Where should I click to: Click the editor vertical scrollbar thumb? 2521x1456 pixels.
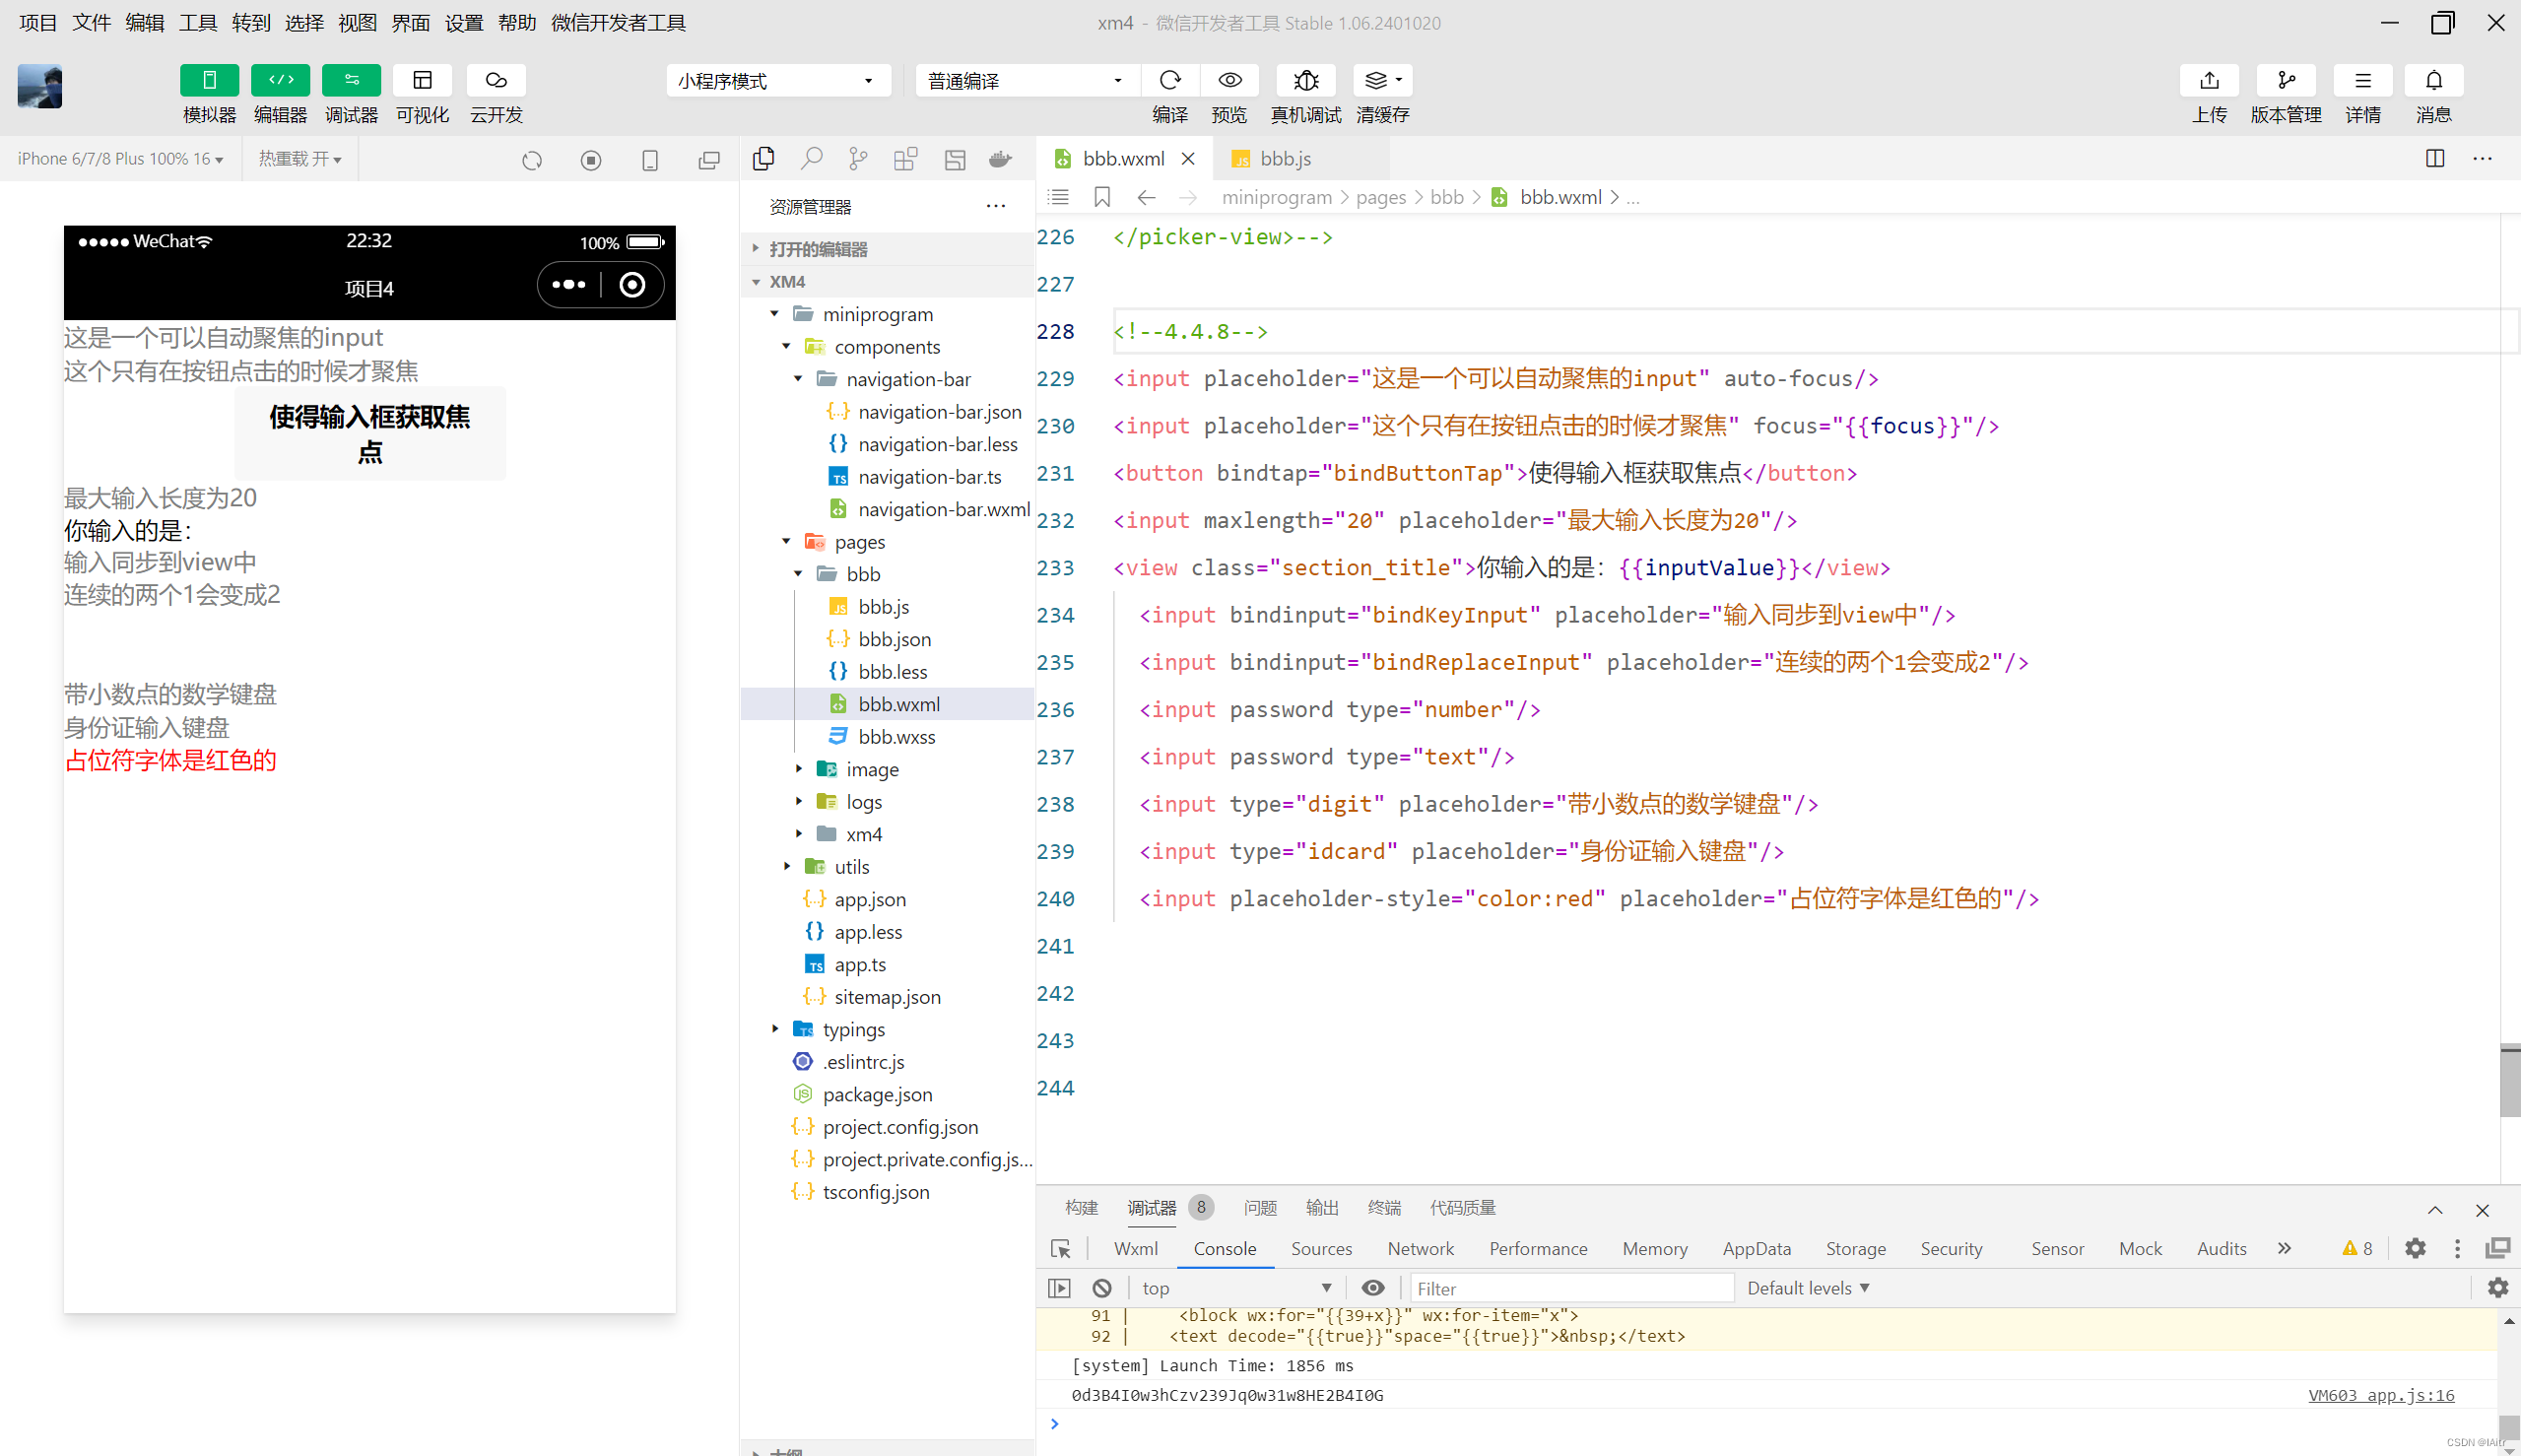click(2509, 1080)
